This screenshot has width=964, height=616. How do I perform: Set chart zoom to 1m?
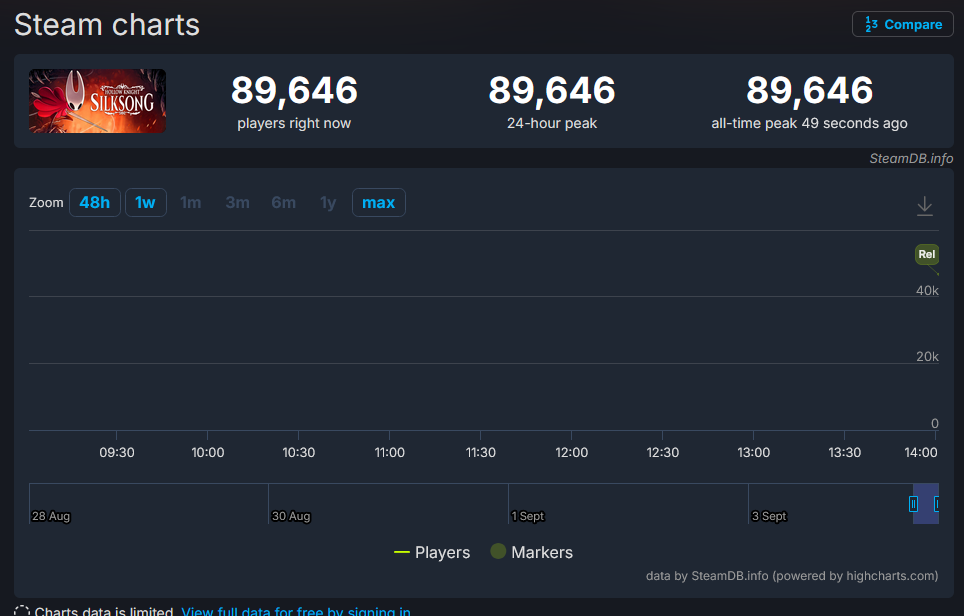[191, 202]
